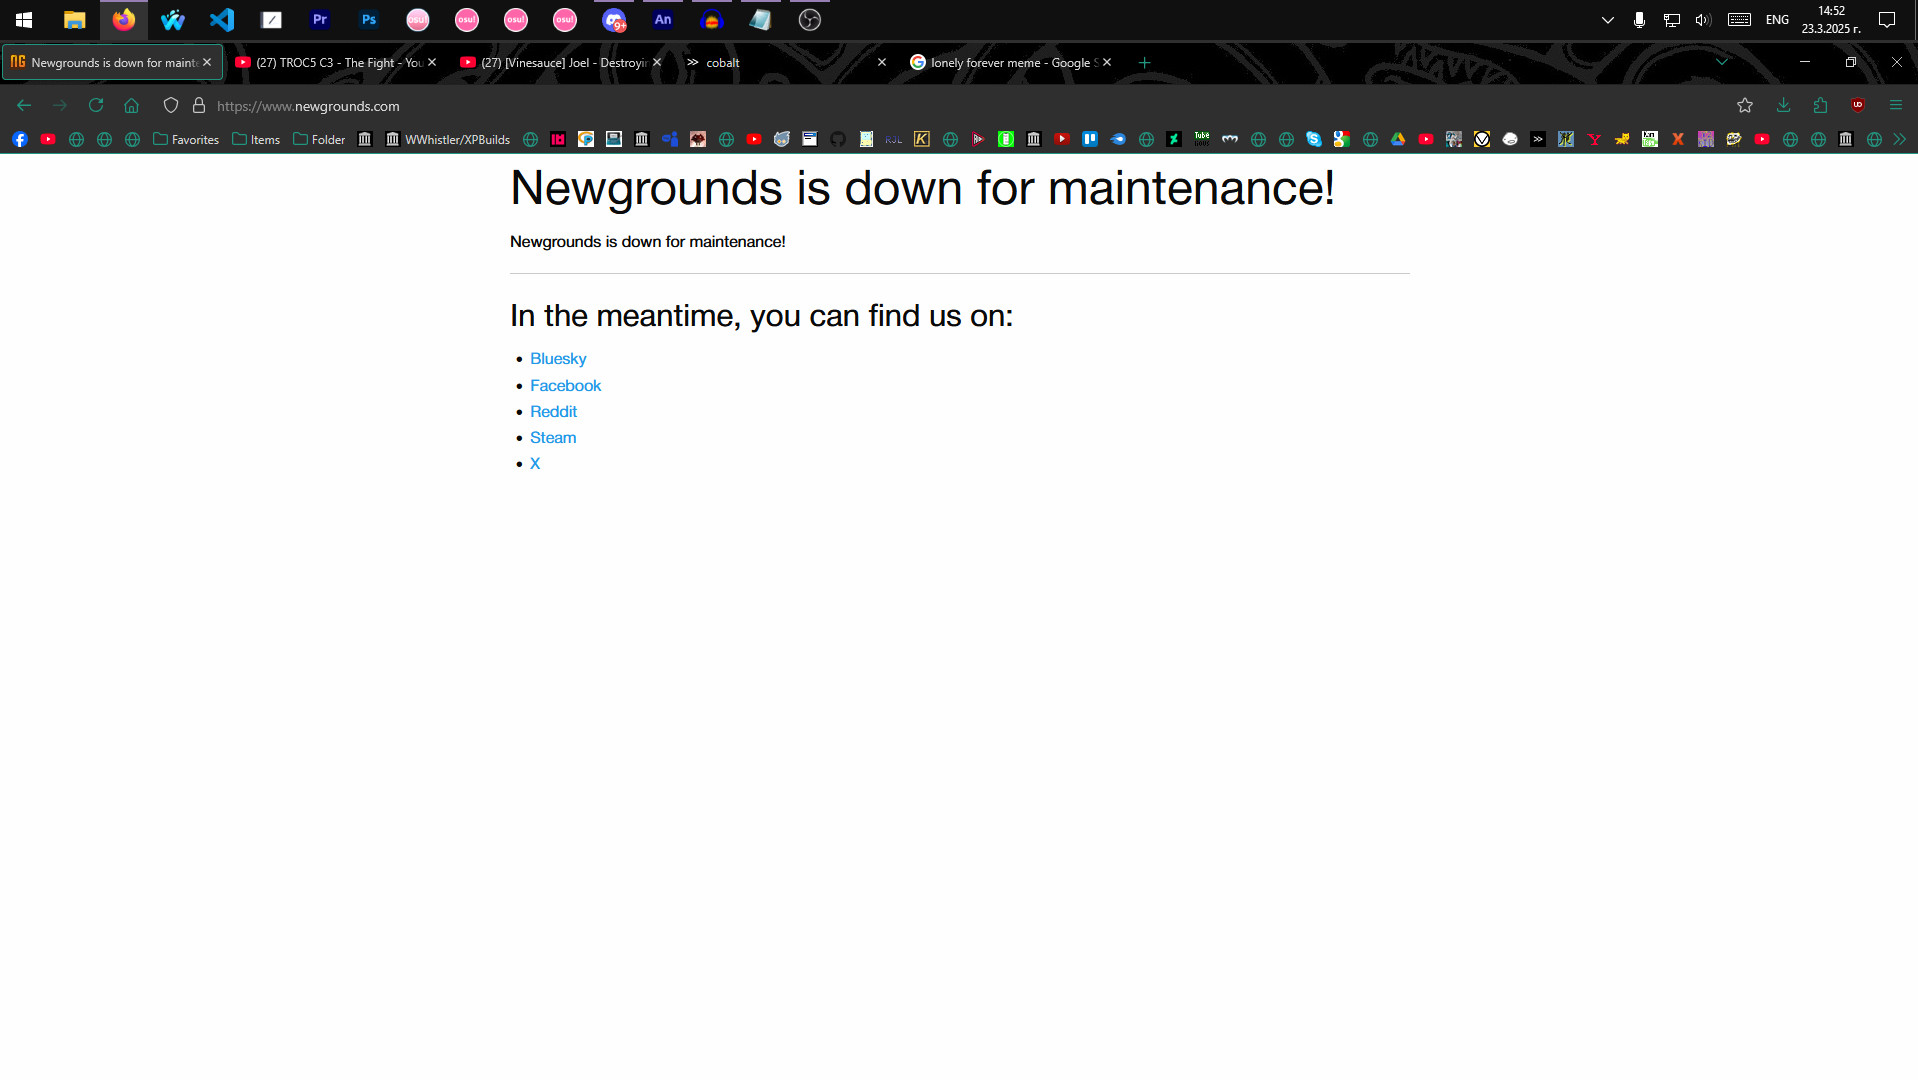Open the Facebook link in the page list
Screen dimensions: 1918x1080
(x=565, y=386)
